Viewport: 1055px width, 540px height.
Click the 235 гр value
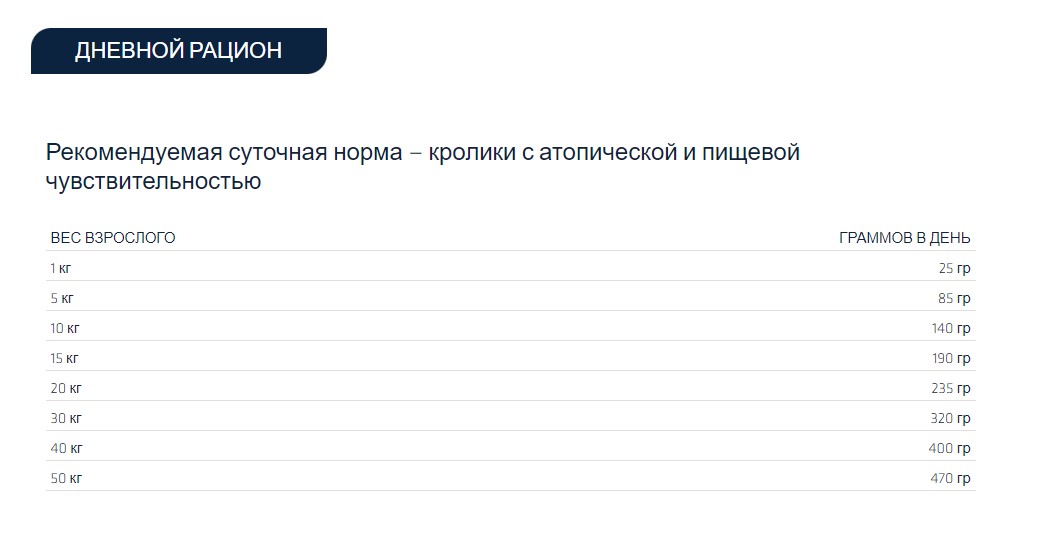tap(951, 388)
